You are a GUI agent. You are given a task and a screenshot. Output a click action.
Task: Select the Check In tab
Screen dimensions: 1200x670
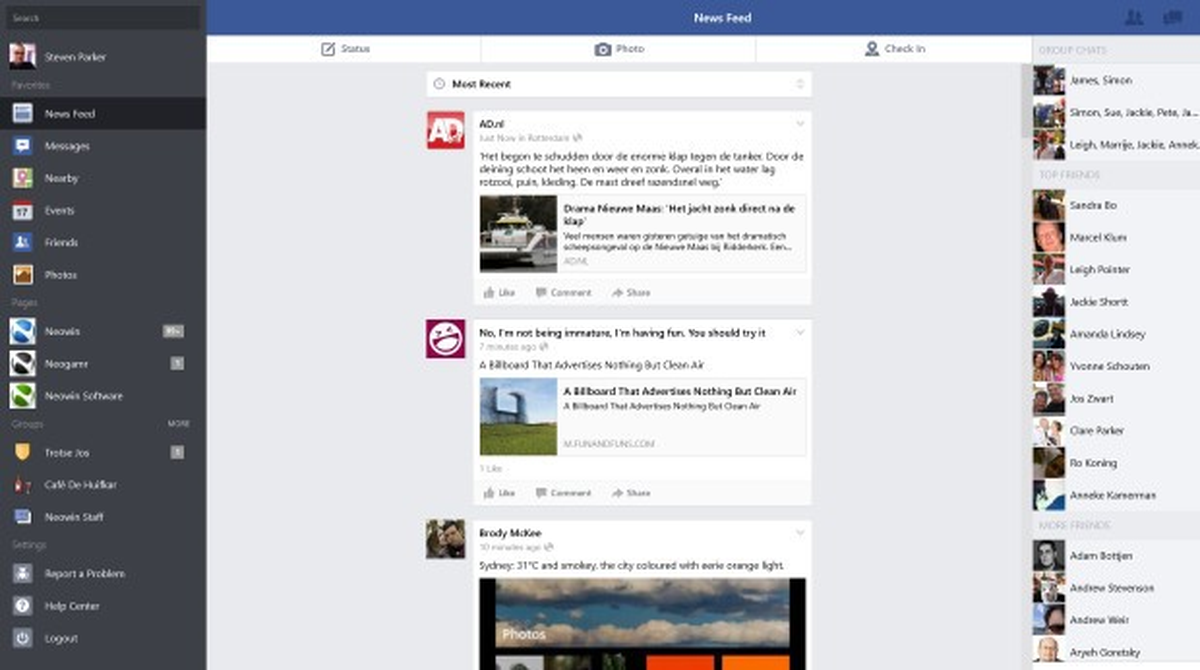[x=894, y=49]
